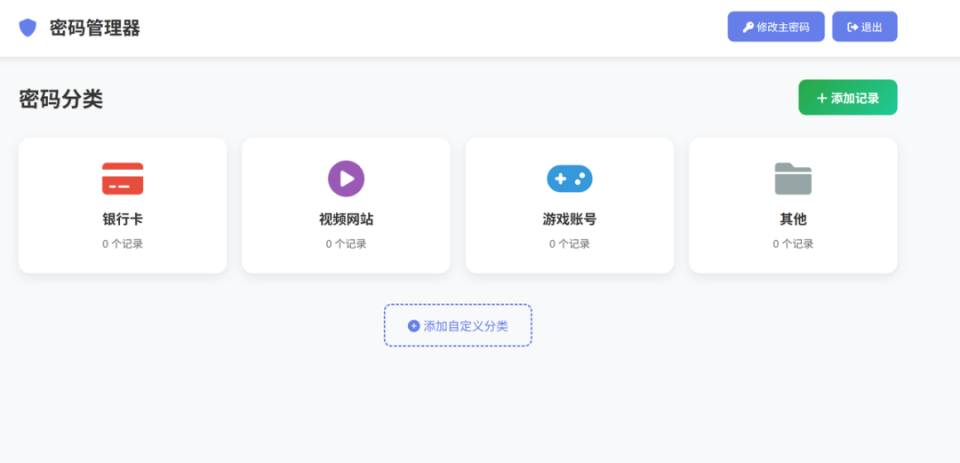The image size is (960, 463).
Task: Open the 视频网站 category title
Action: tap(346, 219)
